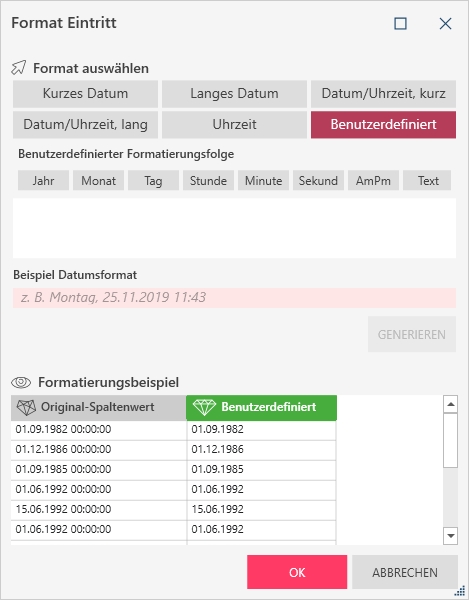Insert the Jahr format token
Screen dimensions: 469x600
tap(43, 181)
